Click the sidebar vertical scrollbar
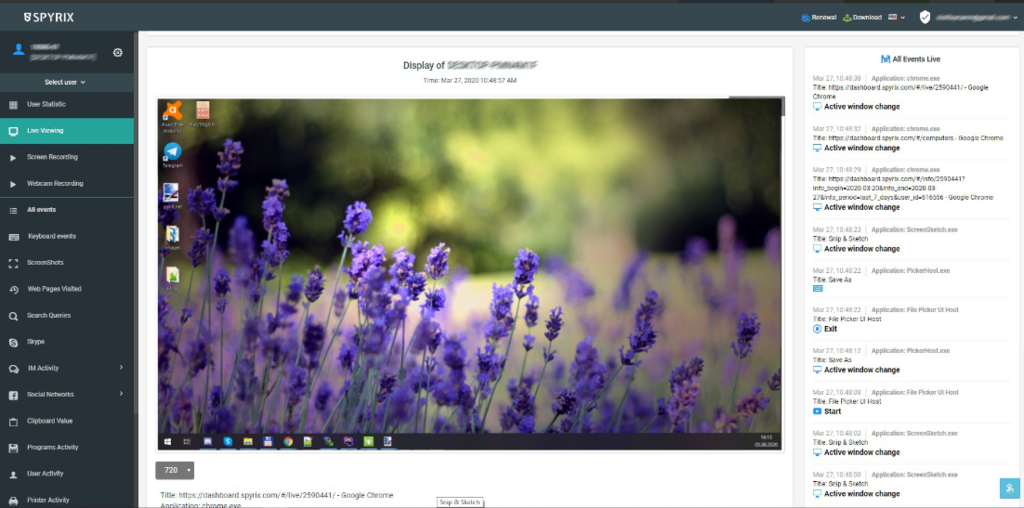 click(x=136, y=222)
